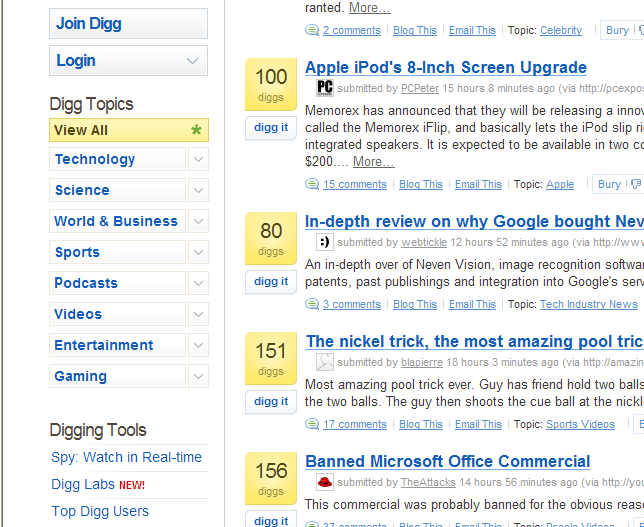Open the Podcasts topic
Image resolution: width=644 pixels, height=527 pixels.
tap(117, 283)
